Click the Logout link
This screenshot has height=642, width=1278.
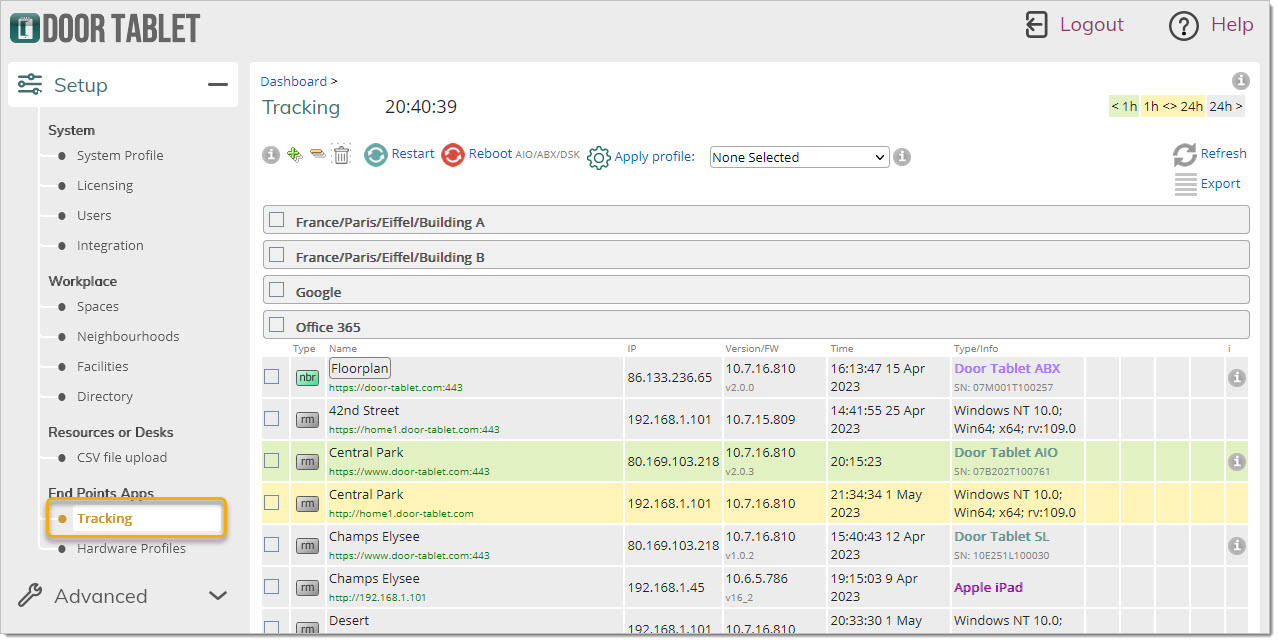point(1091,25)
